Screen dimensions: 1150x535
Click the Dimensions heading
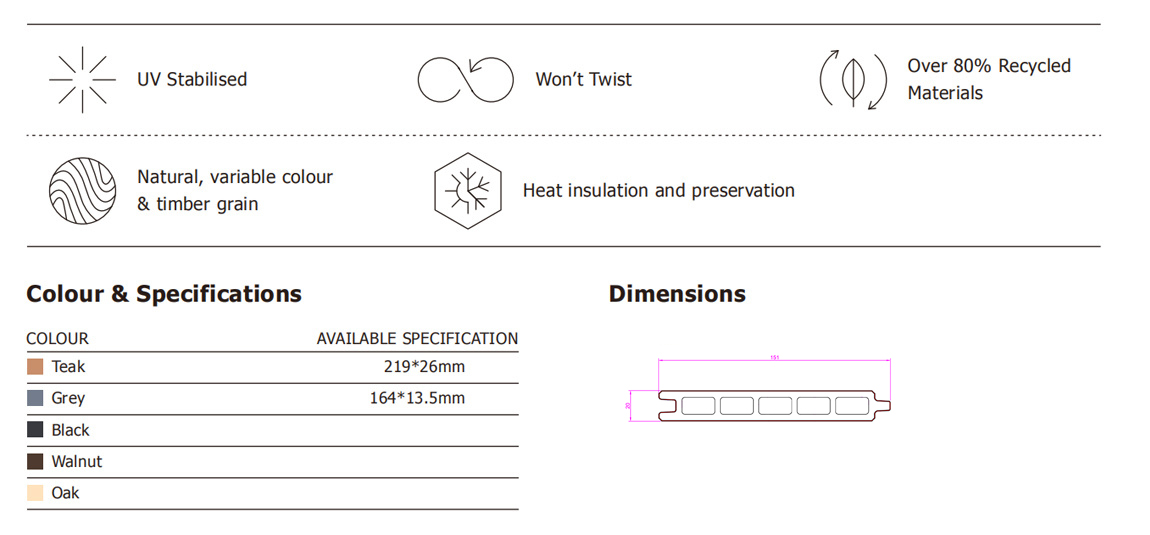pyautogui.click(x=677, y=294)
